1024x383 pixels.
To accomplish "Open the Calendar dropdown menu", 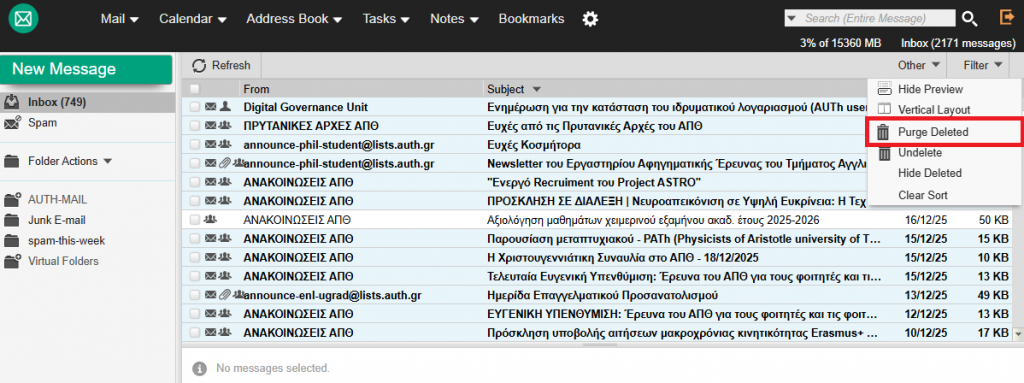I will pos(193,19).
